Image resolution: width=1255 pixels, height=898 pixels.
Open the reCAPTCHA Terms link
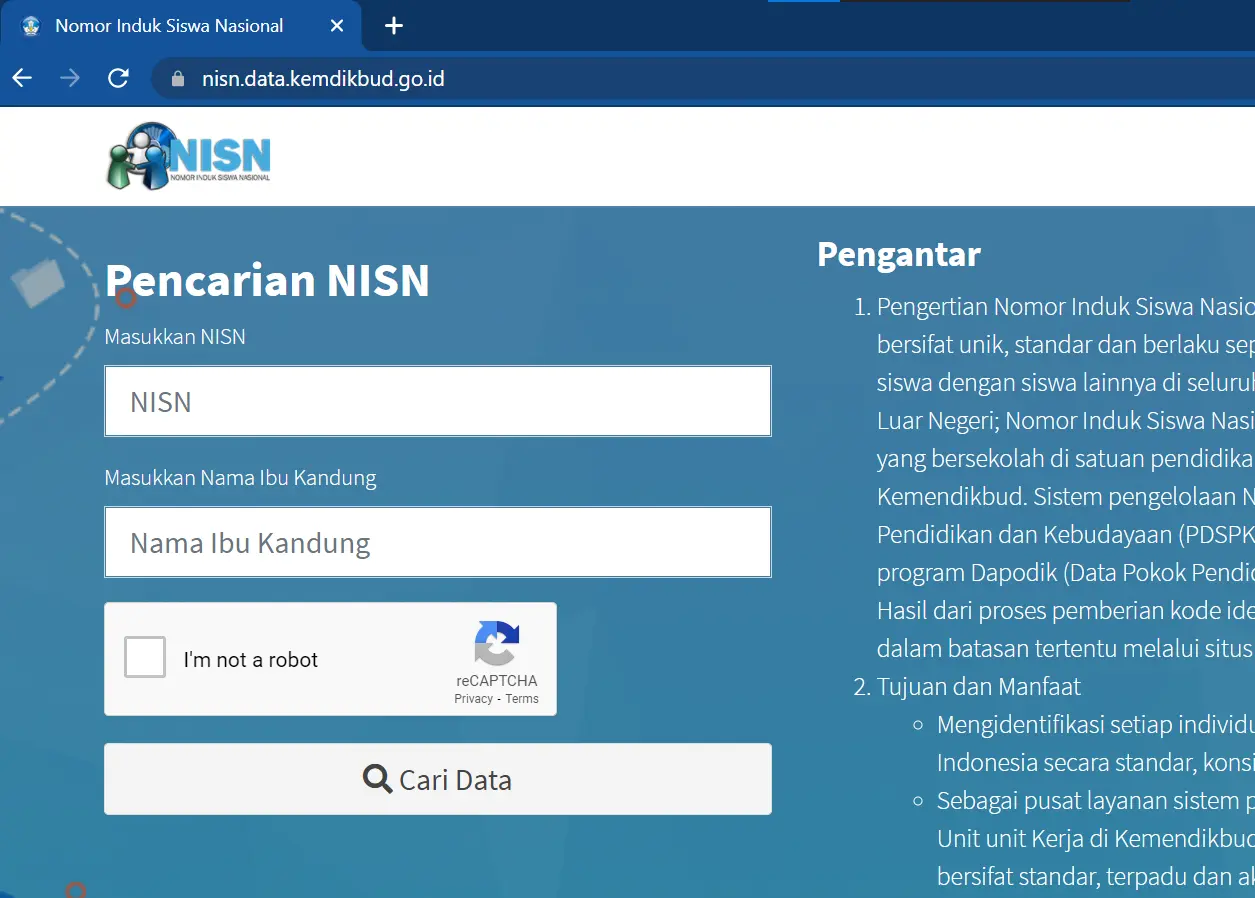[522, 699]
